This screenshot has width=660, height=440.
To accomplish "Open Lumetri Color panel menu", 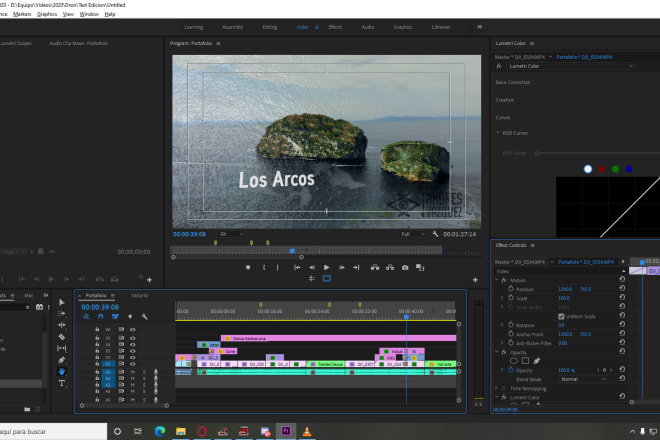I will click(532, 43).
